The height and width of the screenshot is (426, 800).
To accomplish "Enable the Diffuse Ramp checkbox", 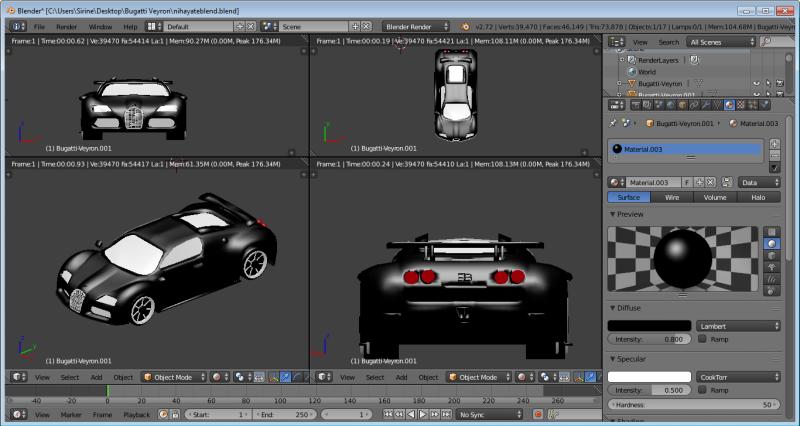I will [702, 340].
